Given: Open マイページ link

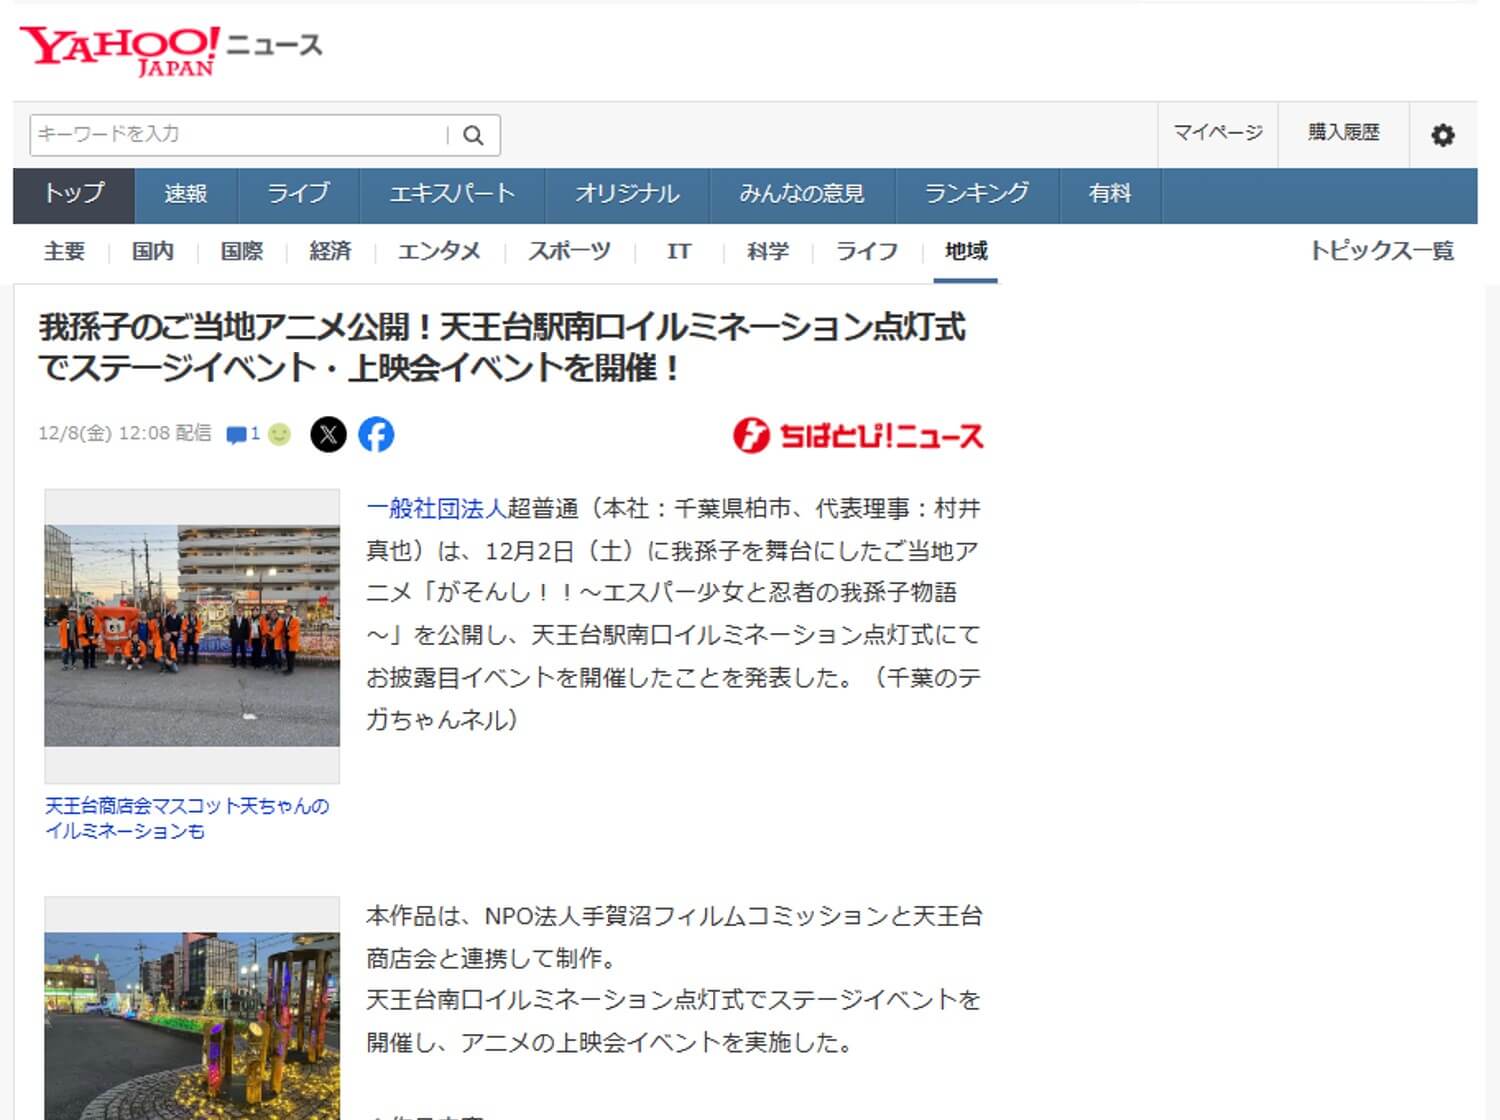Looking at the screenshot, I should [x=1217, y=133].
